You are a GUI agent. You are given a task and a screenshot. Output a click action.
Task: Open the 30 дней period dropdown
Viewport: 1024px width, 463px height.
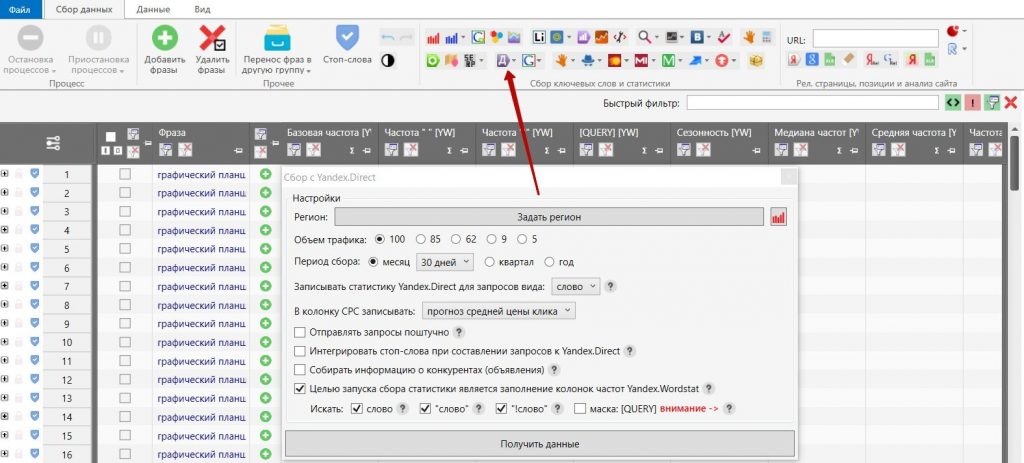[444, 262]
